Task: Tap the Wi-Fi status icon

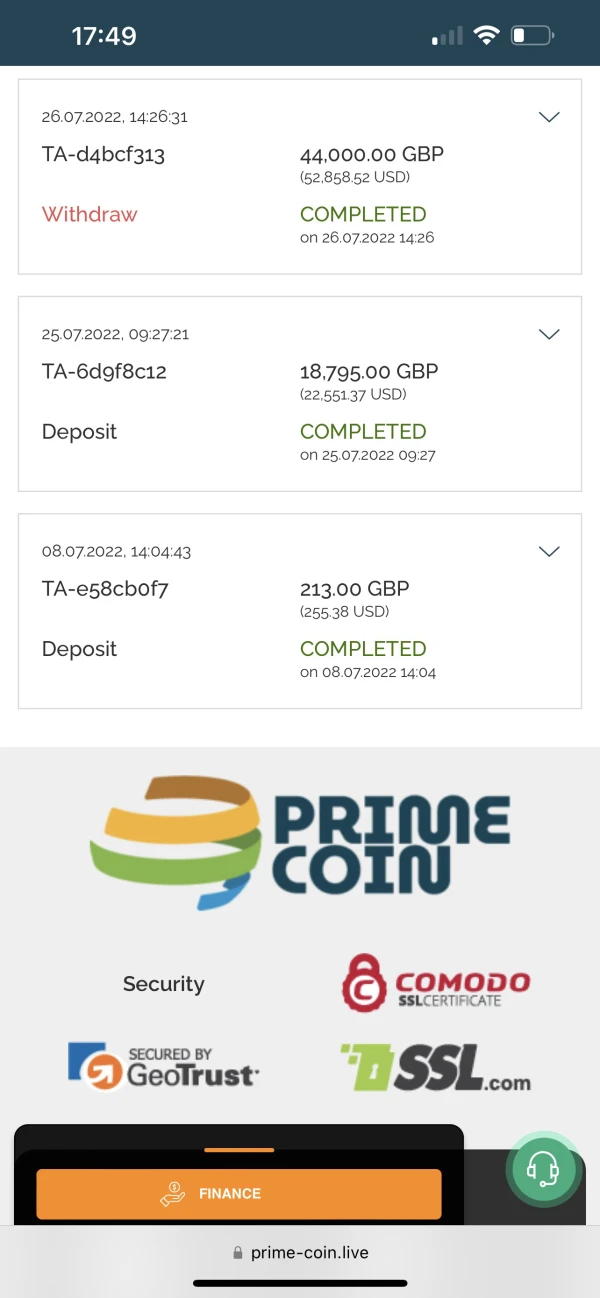Action: point(487,36)
